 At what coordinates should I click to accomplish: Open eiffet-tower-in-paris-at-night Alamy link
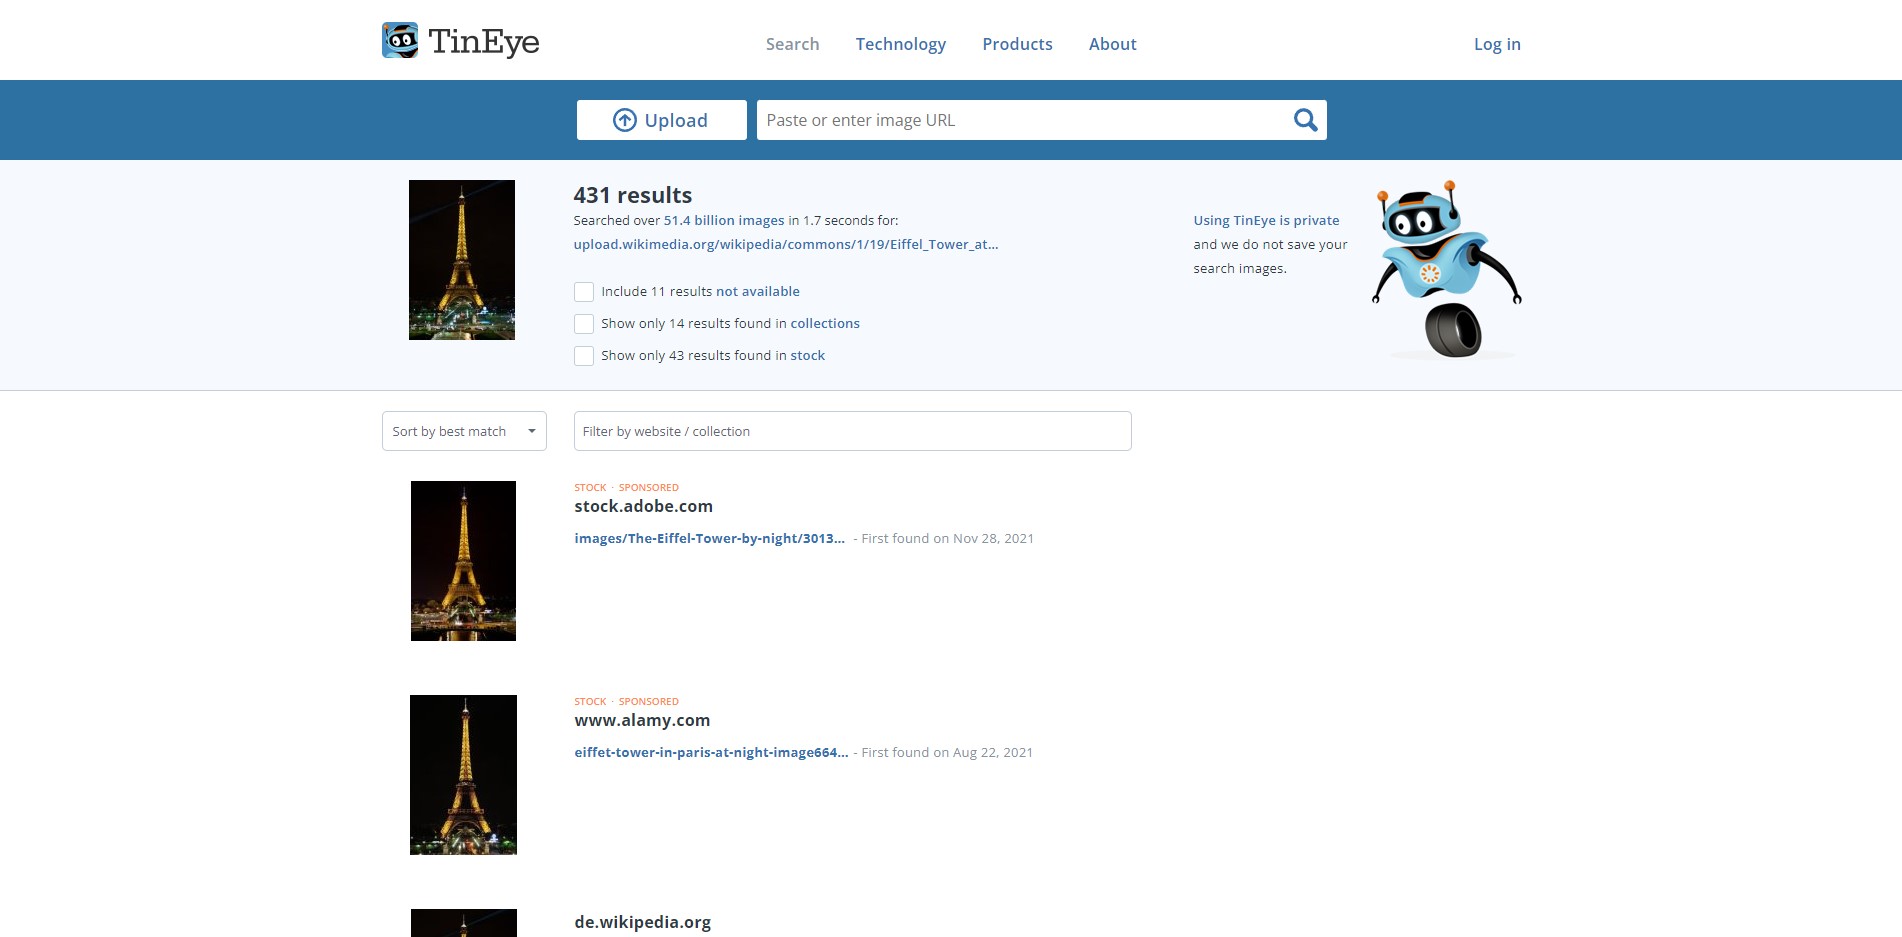(711, 752)
